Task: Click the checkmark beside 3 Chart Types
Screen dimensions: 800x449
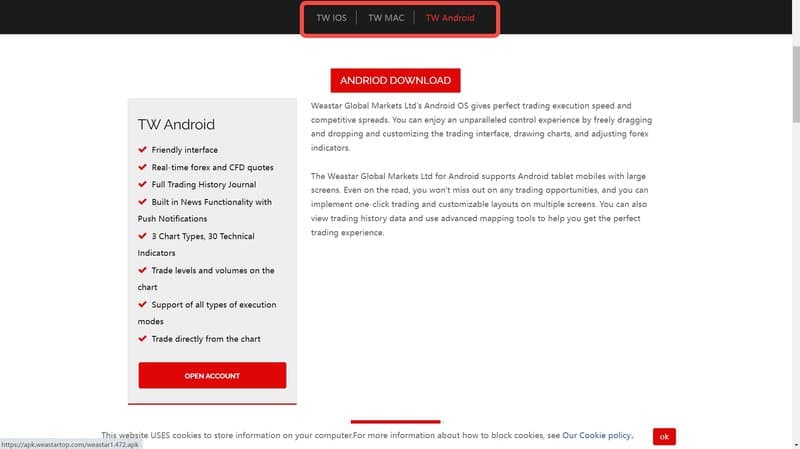Action: pyautogui.click(x=142, y=236)
